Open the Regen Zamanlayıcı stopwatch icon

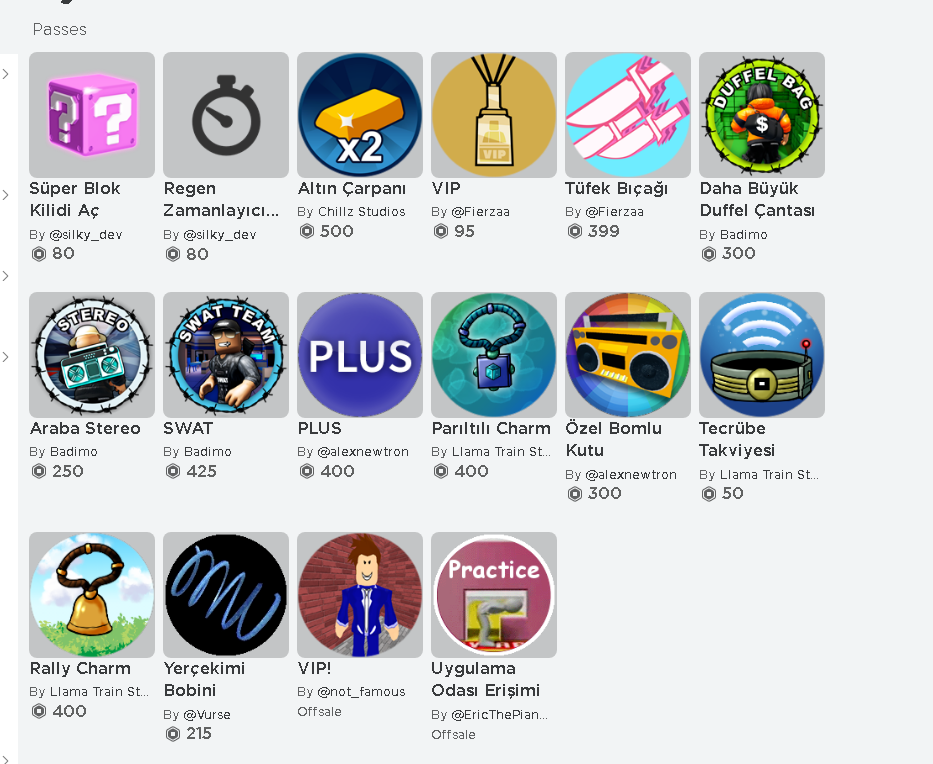[226, 115]
